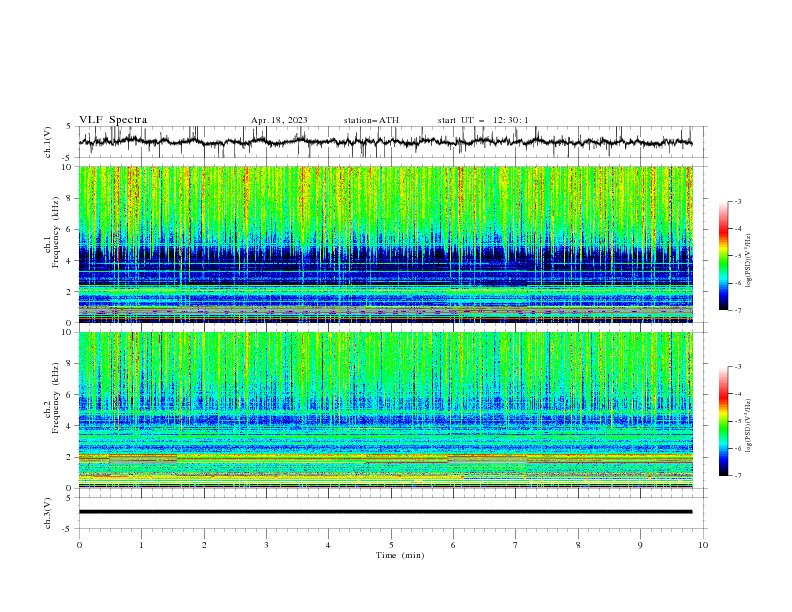Click time axis tick label "3"
The width and height of the screenshot is (792, 612).
266,545
